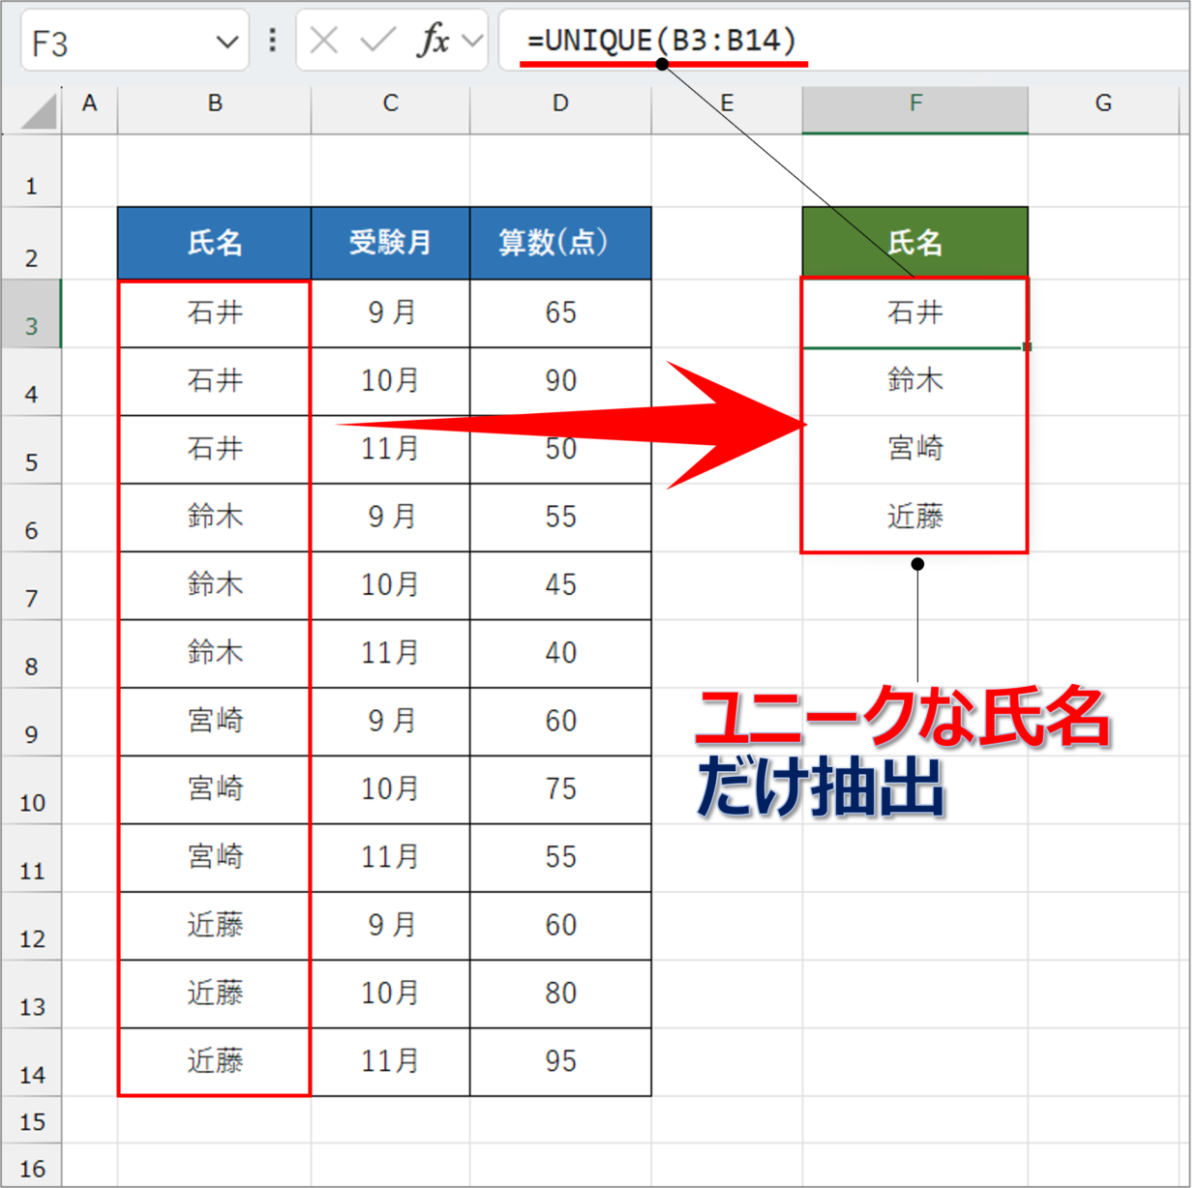Select cell F4 containing 鈴木
Screen dimensions: 1200x1188
click(915, 382)
